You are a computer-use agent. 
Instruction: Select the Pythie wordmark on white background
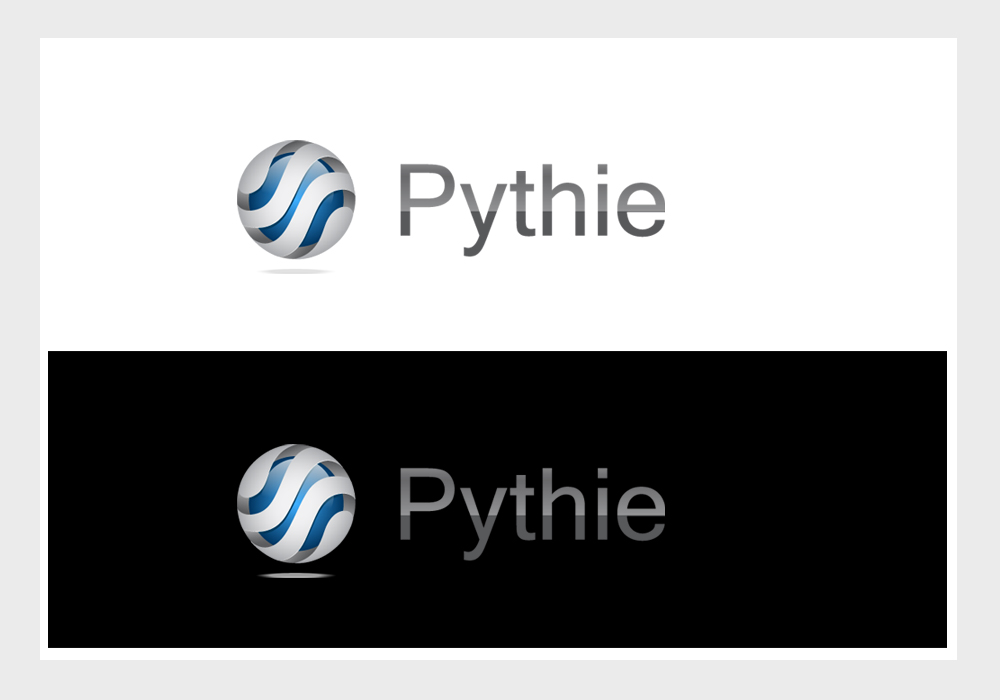[533, 210]
